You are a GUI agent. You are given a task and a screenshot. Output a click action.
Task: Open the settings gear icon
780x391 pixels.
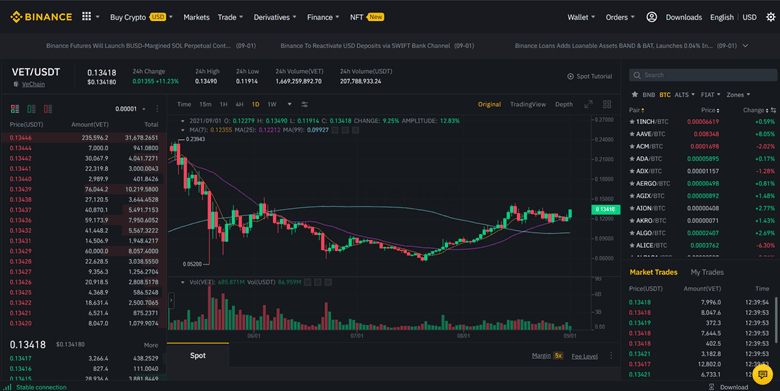coord(770,17)
